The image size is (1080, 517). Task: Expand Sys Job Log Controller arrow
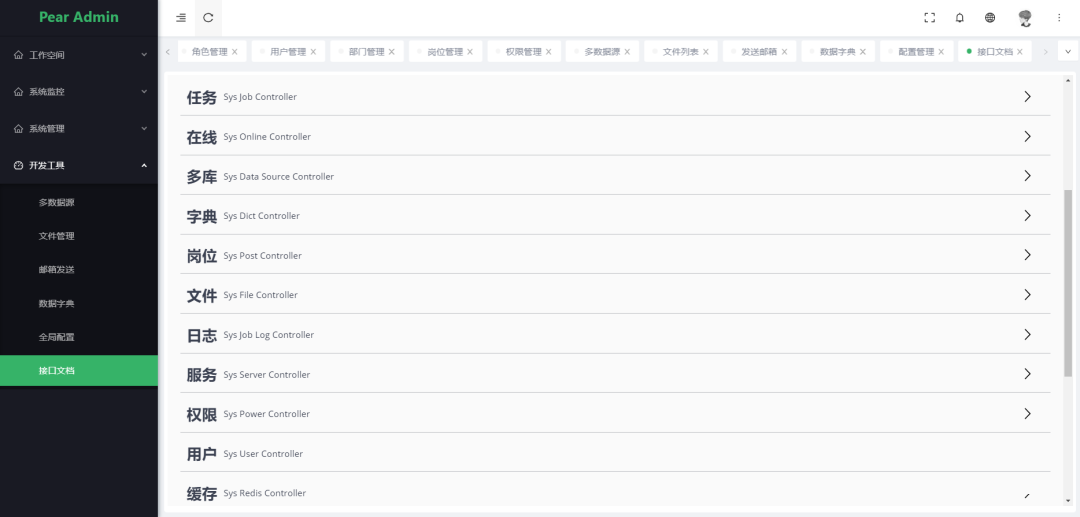(x=1028, y=335)
